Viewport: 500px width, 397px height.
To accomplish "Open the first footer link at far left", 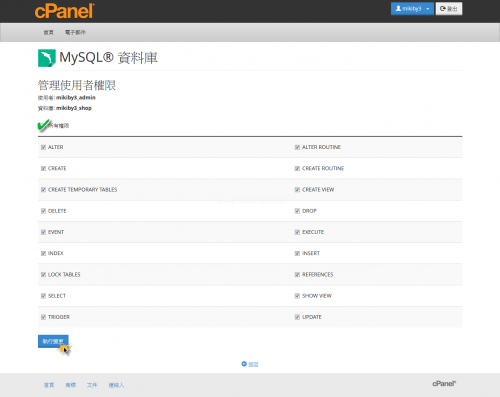I will pos(49,385).
